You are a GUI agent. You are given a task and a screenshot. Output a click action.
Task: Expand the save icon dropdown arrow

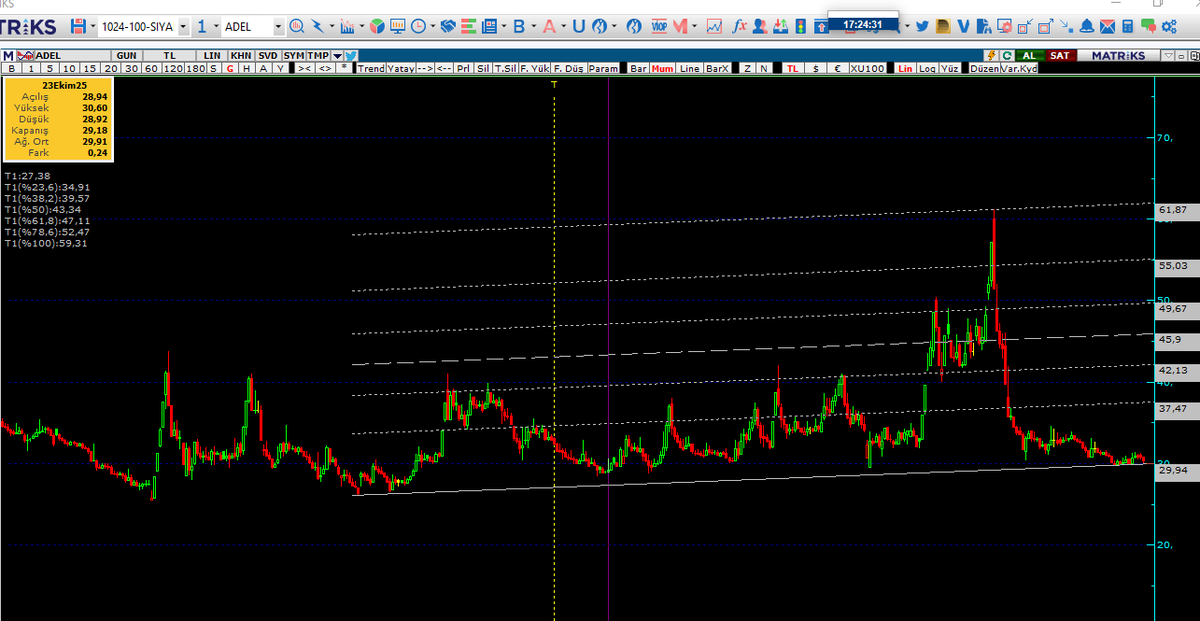[x=93, y=27]
